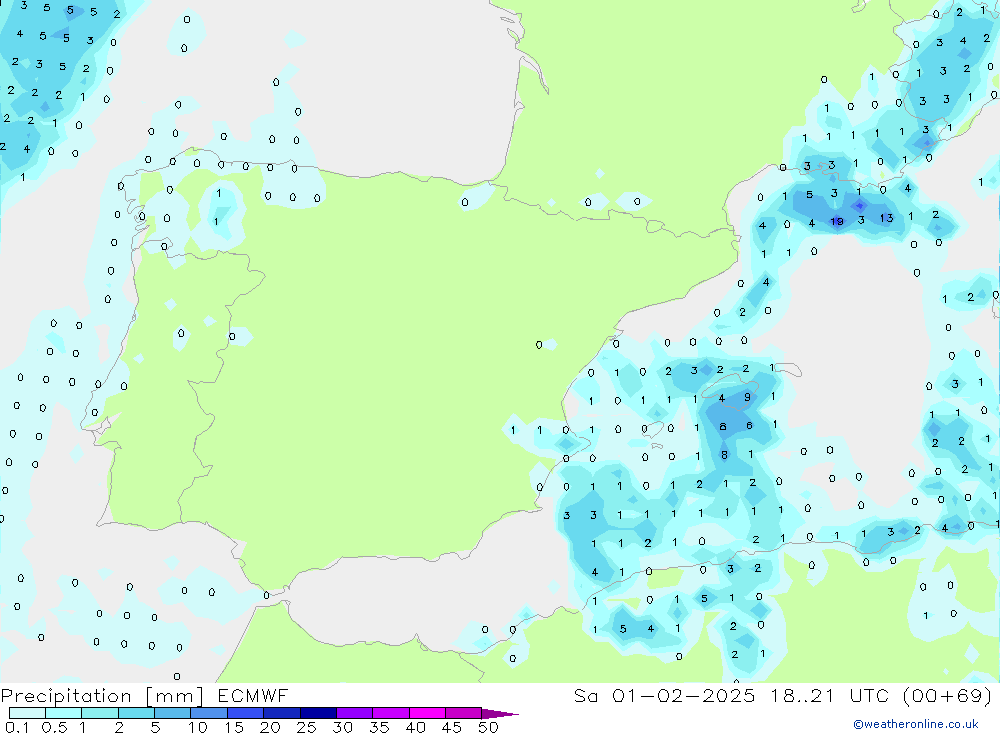The height and width of the screenshot is (733, 1000).
Task: Click the '45' legend scale label
Action: coord(452,727)
